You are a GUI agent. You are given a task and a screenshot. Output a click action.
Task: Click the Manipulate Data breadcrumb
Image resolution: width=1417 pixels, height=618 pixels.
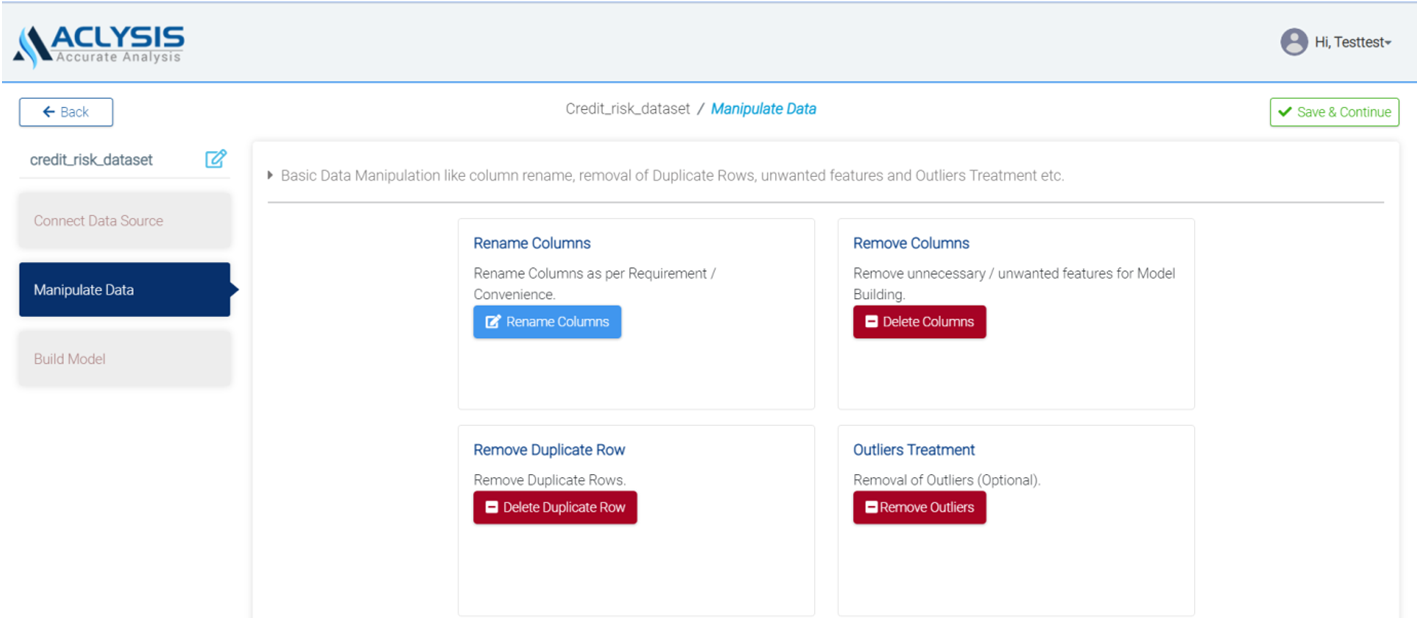[x=763, y=109]
